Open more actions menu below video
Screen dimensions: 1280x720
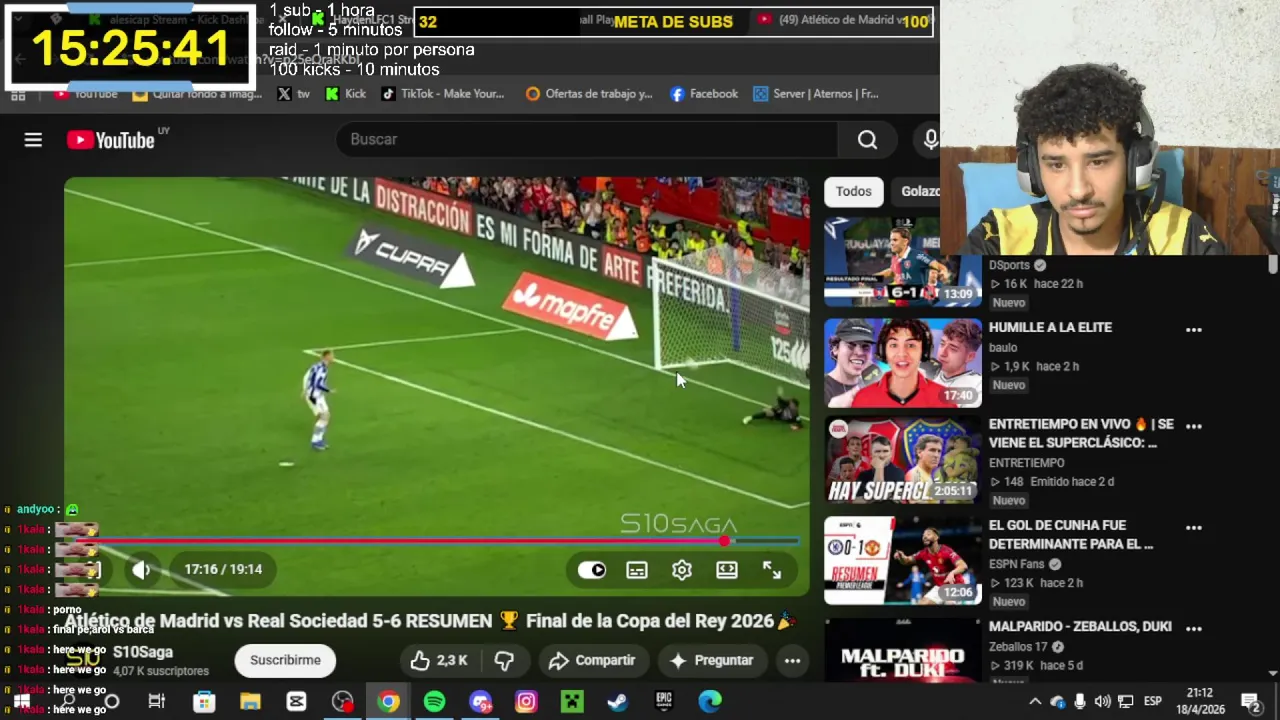(x=792, y=660)
